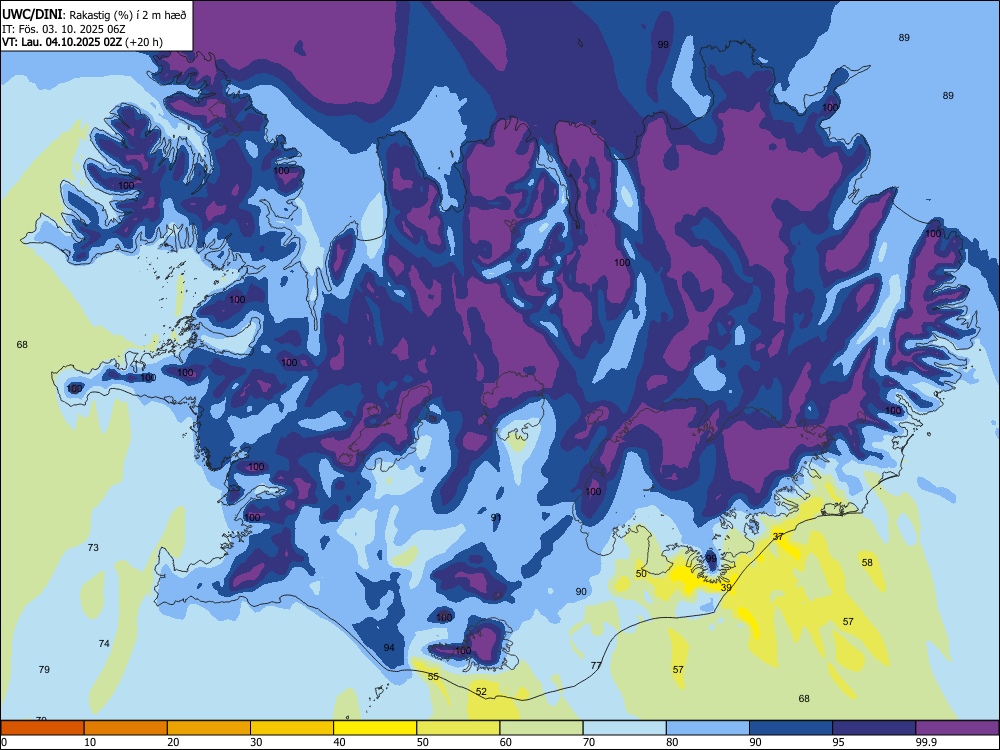Click the humidity value 94 on the map
Viewport: 1000px width, 750px height.
coord(389,647)
